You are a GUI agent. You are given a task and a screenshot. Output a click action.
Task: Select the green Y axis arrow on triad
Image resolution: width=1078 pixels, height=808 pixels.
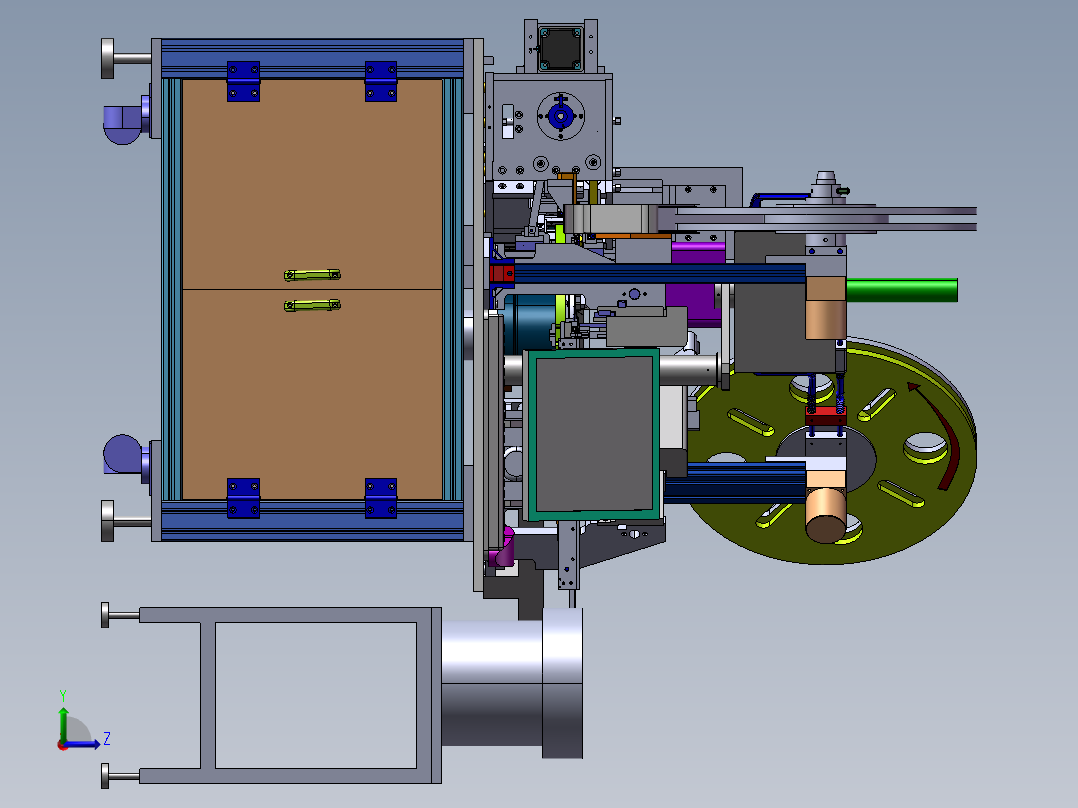(x=63, y=723)
